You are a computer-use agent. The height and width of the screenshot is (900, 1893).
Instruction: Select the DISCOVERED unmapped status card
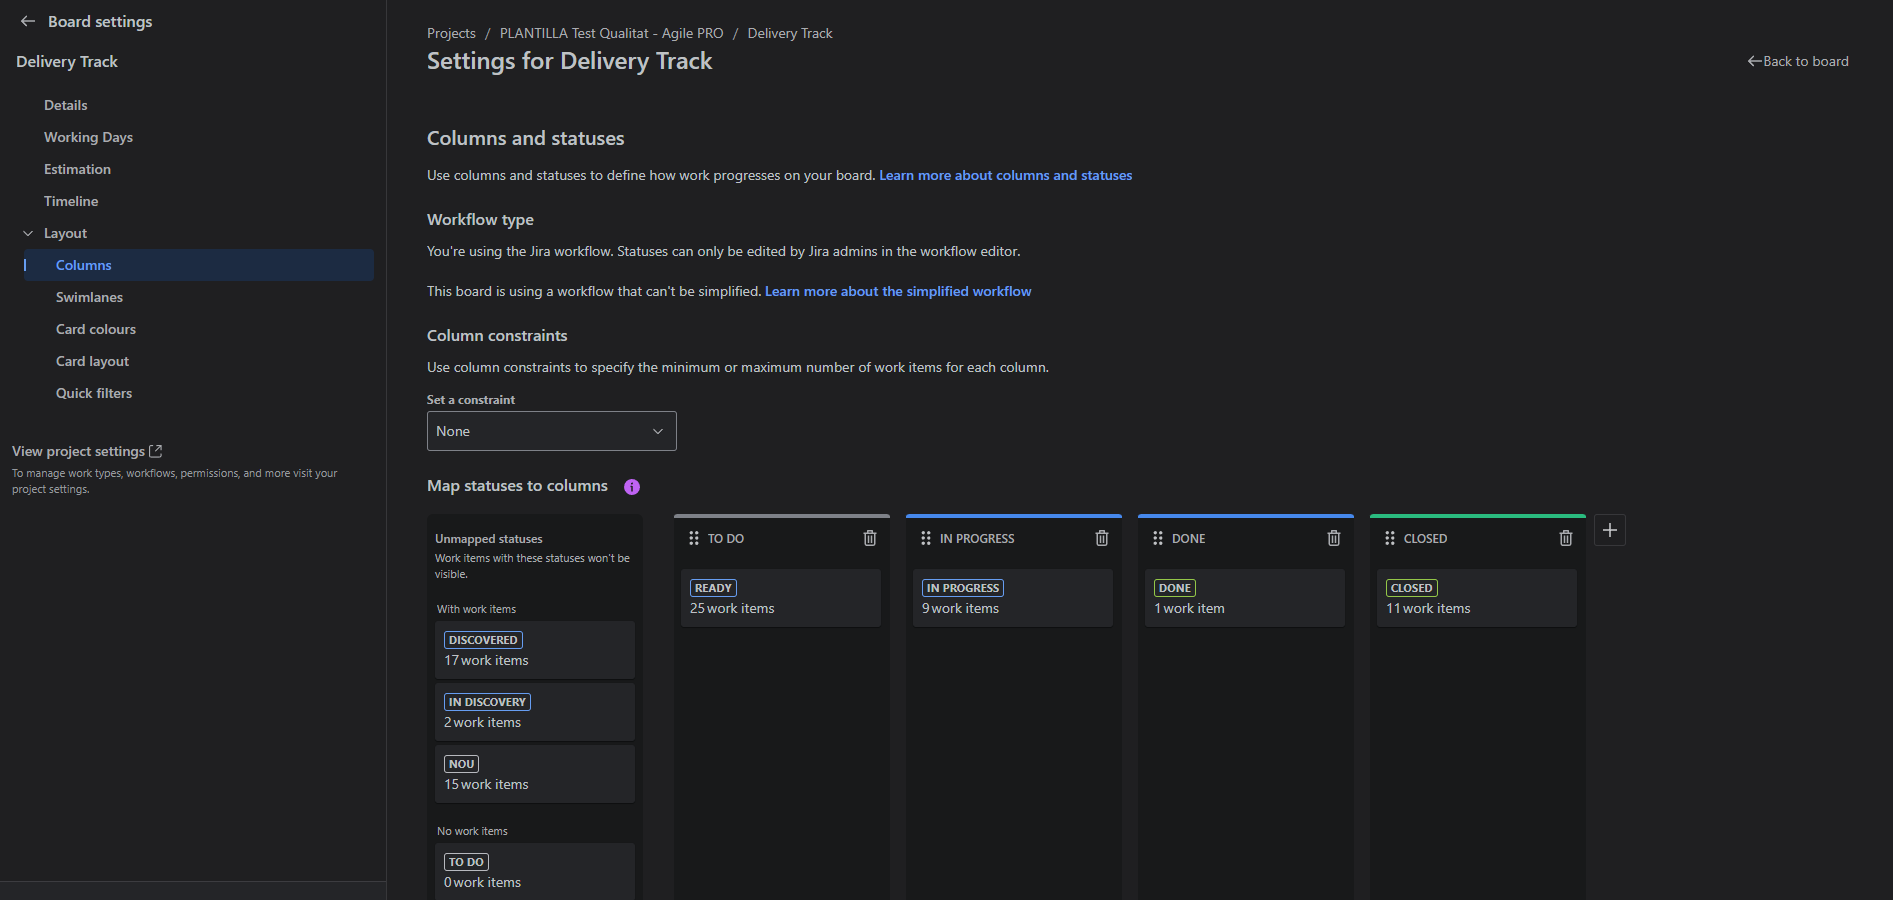534,650
